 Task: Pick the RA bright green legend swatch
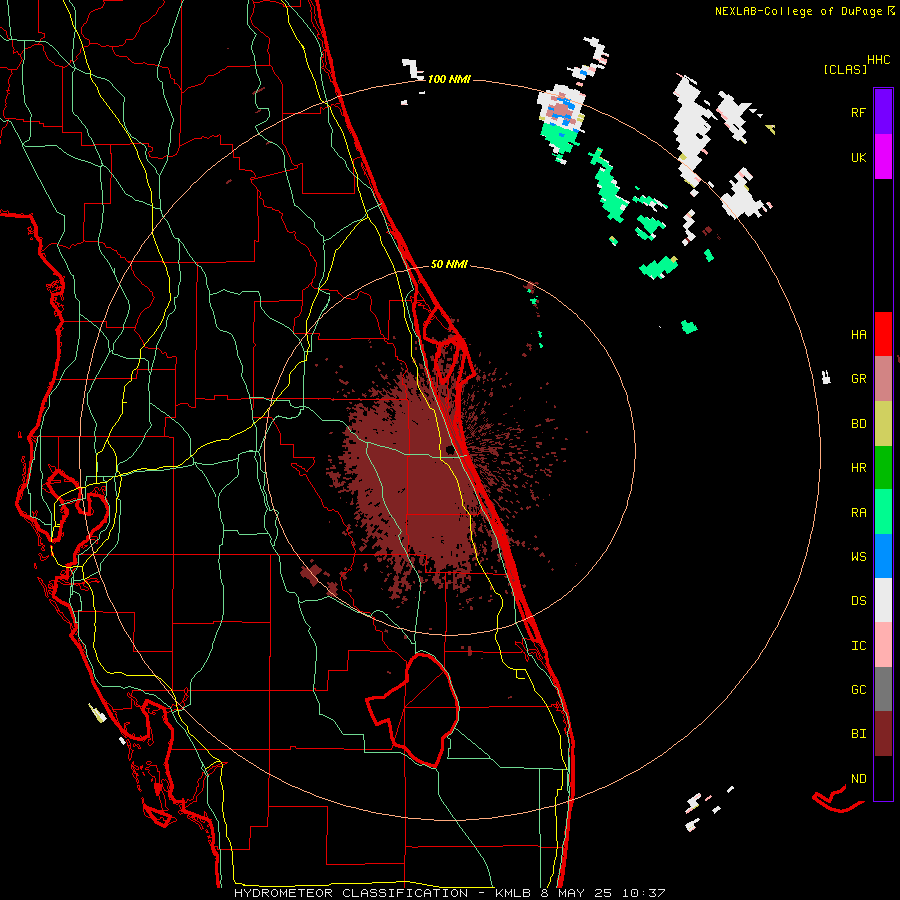(x=883, y=512)
